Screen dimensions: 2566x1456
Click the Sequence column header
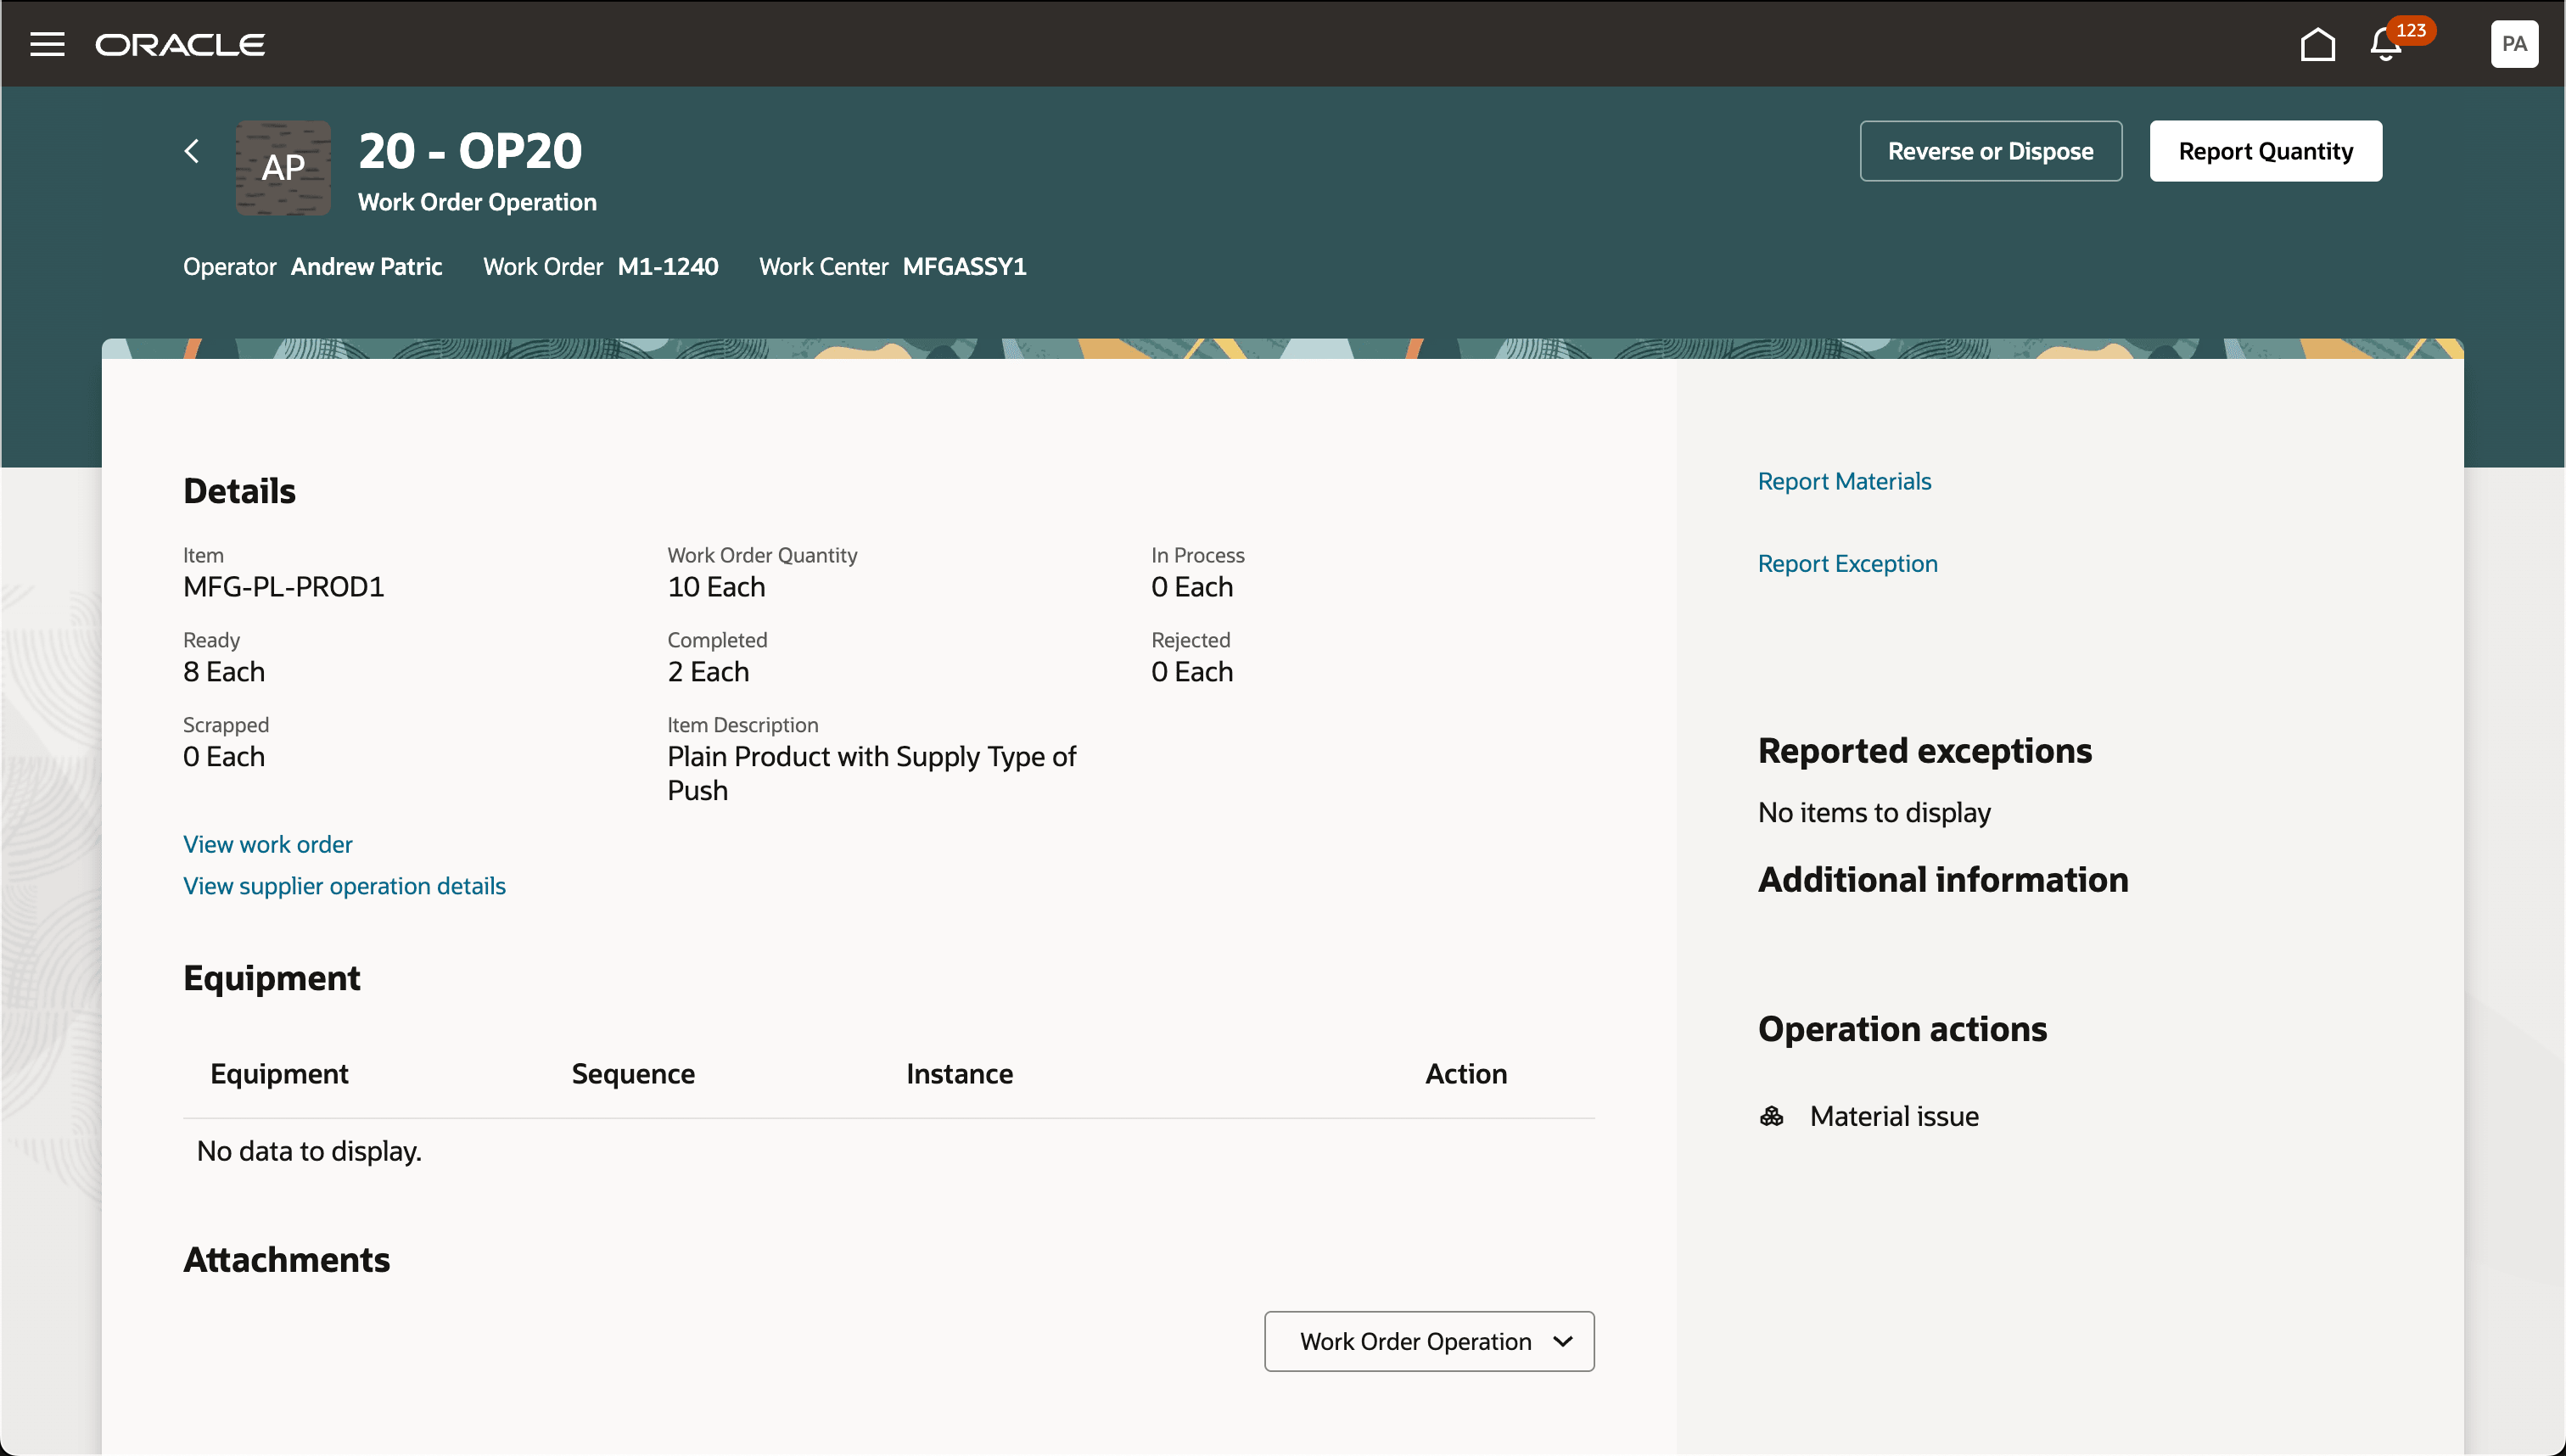click(x=633, y=1073)
